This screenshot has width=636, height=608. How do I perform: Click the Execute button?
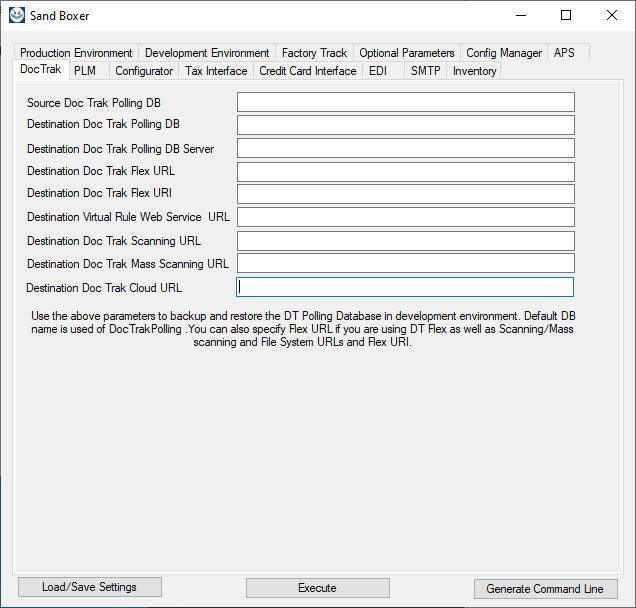(317, 588)
